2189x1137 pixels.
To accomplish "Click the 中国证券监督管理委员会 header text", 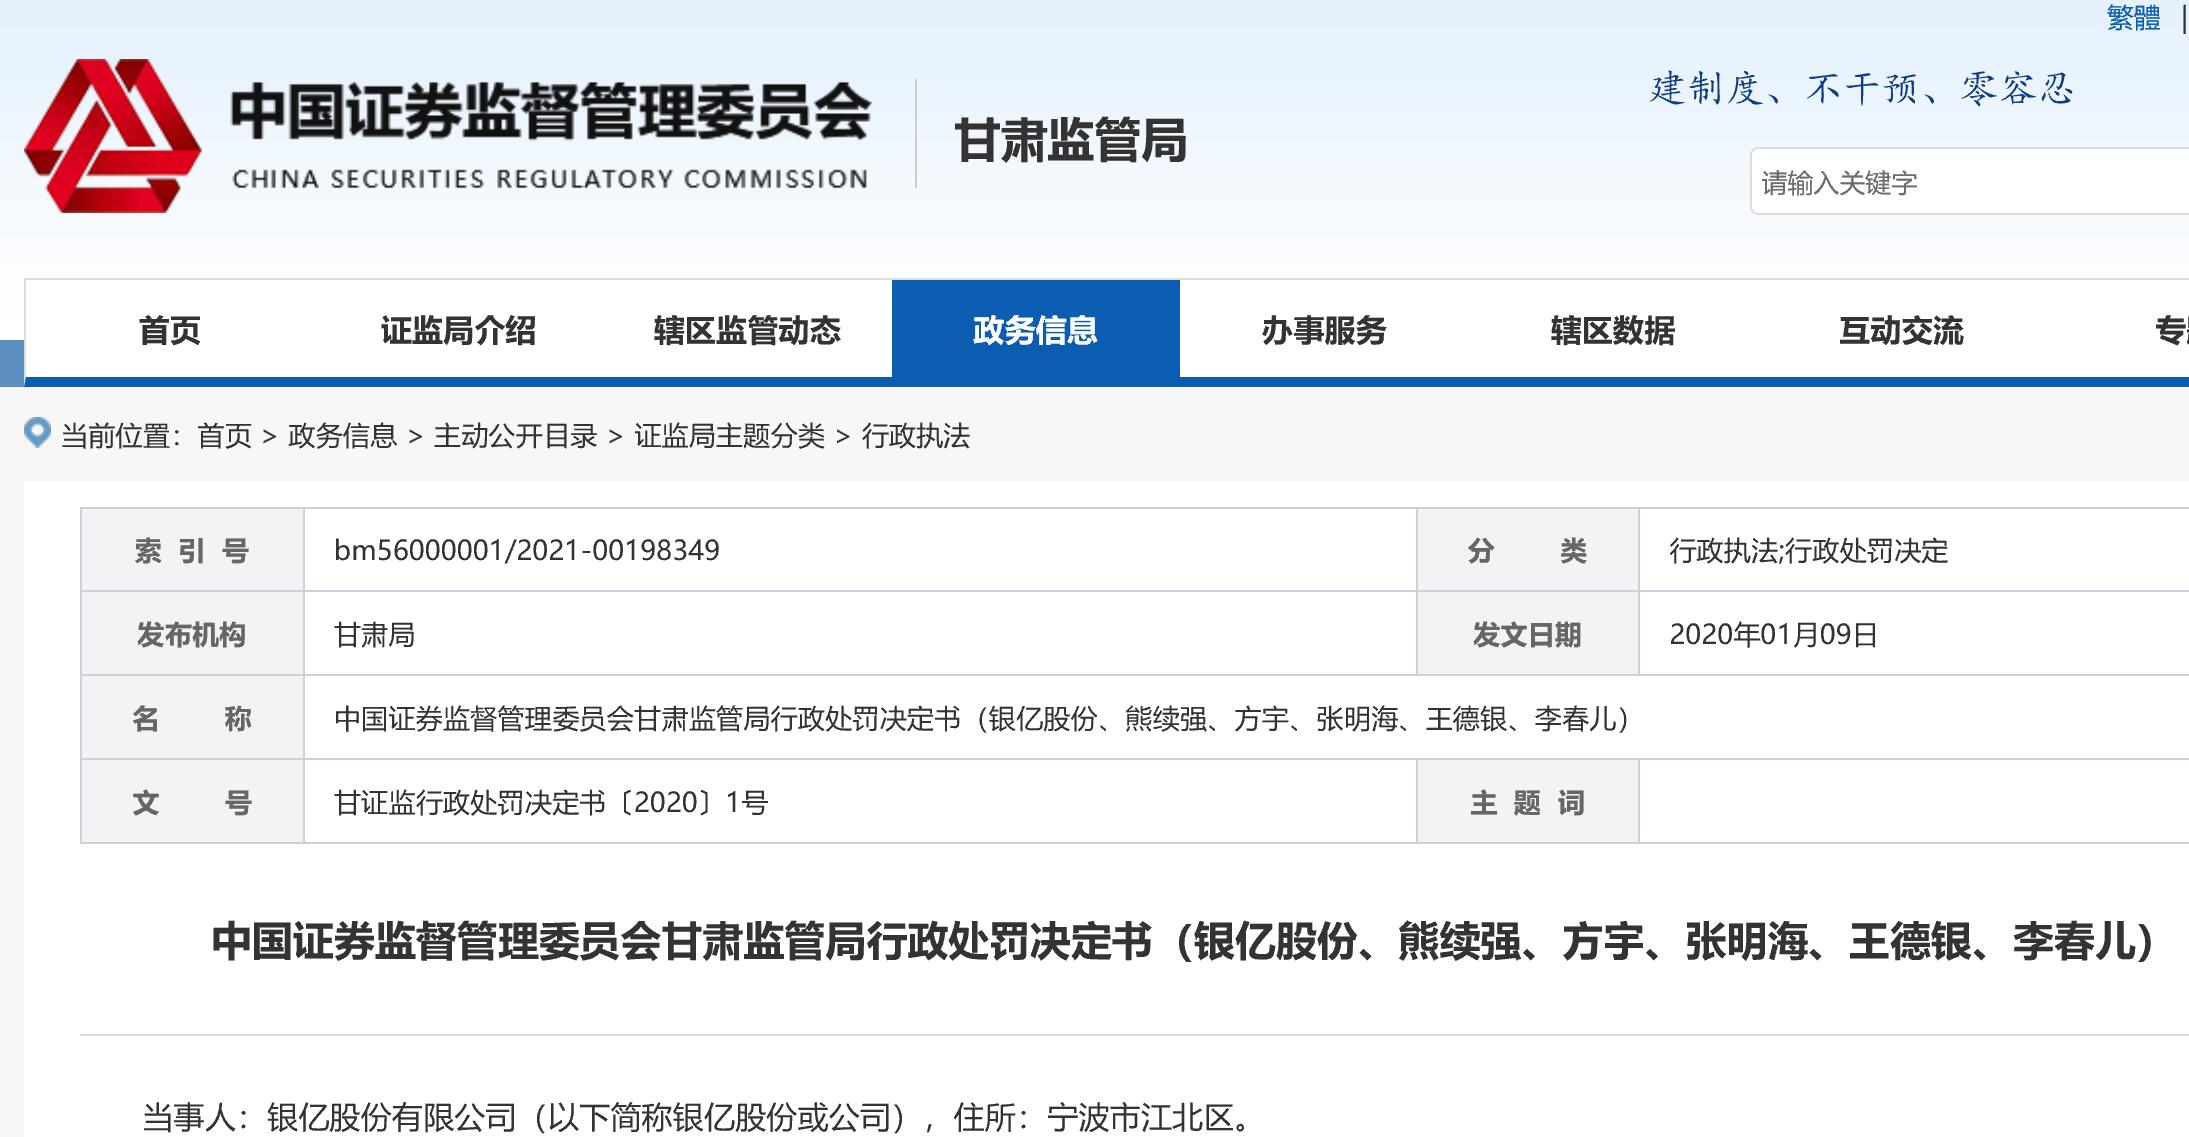I will [x=550, y=112].
